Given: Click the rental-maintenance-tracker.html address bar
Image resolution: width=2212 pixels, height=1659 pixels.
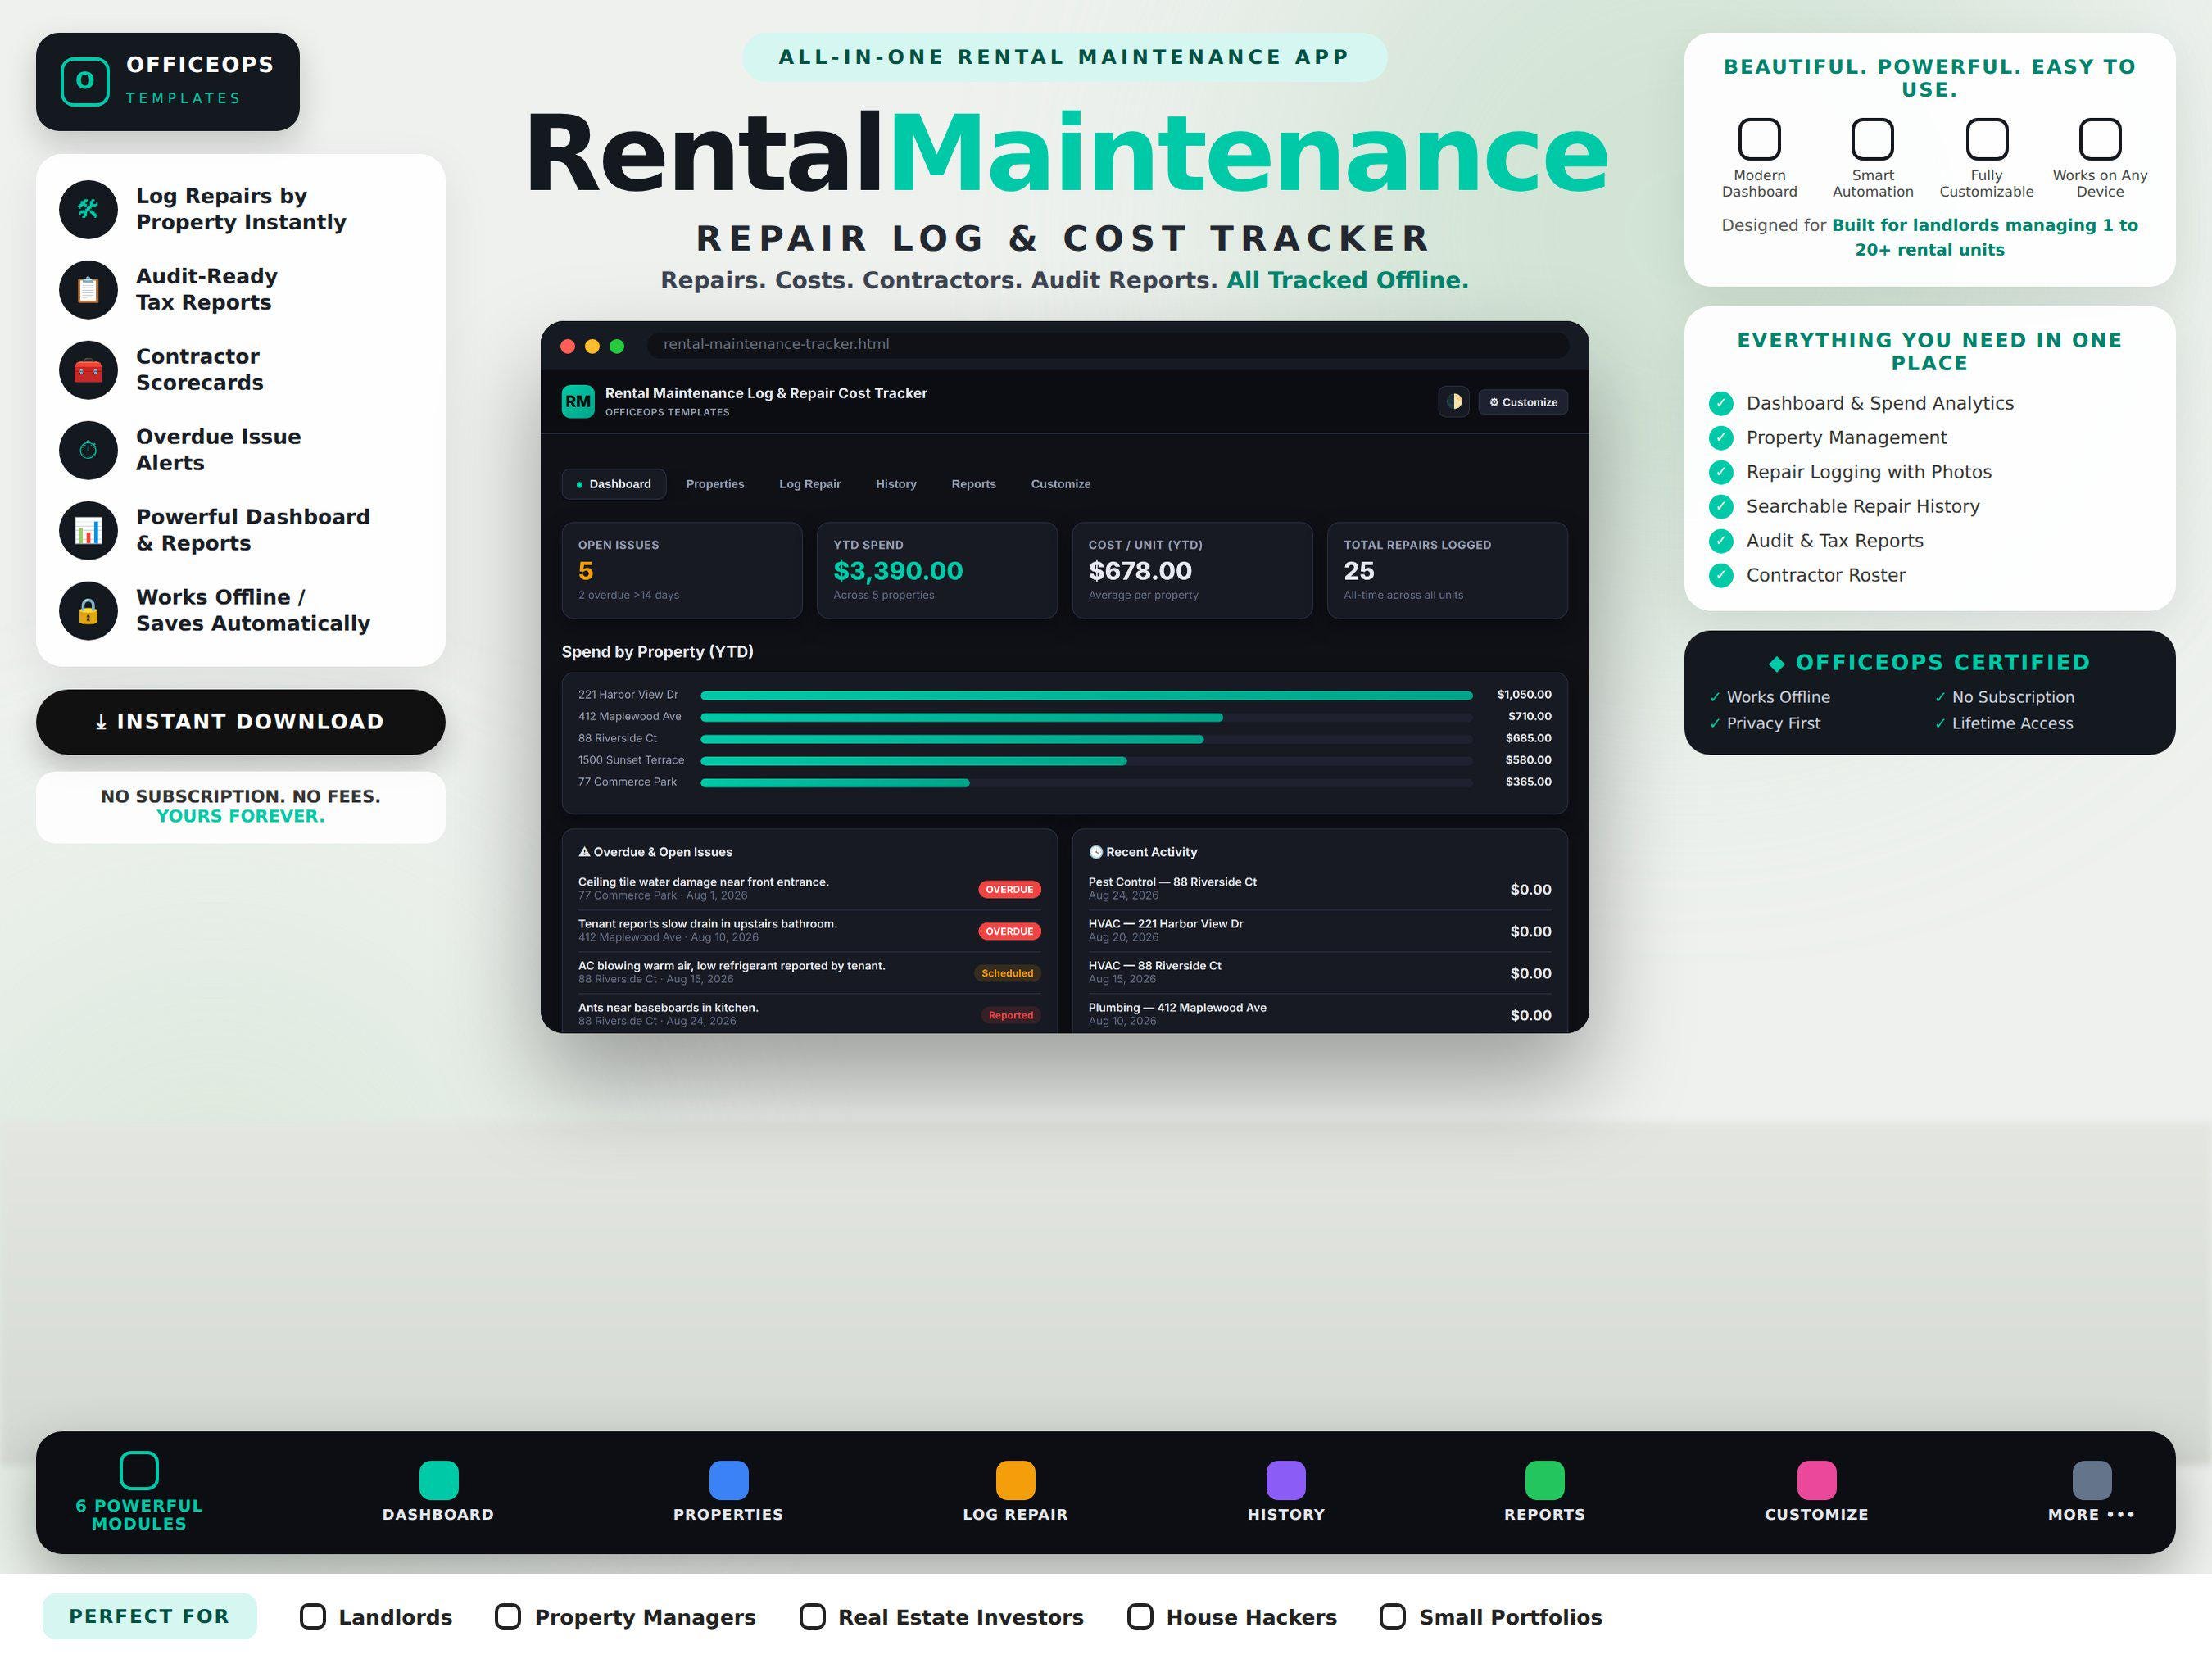Looking at the screenshot, I should pyautogui.click(x=1108, y=344).
